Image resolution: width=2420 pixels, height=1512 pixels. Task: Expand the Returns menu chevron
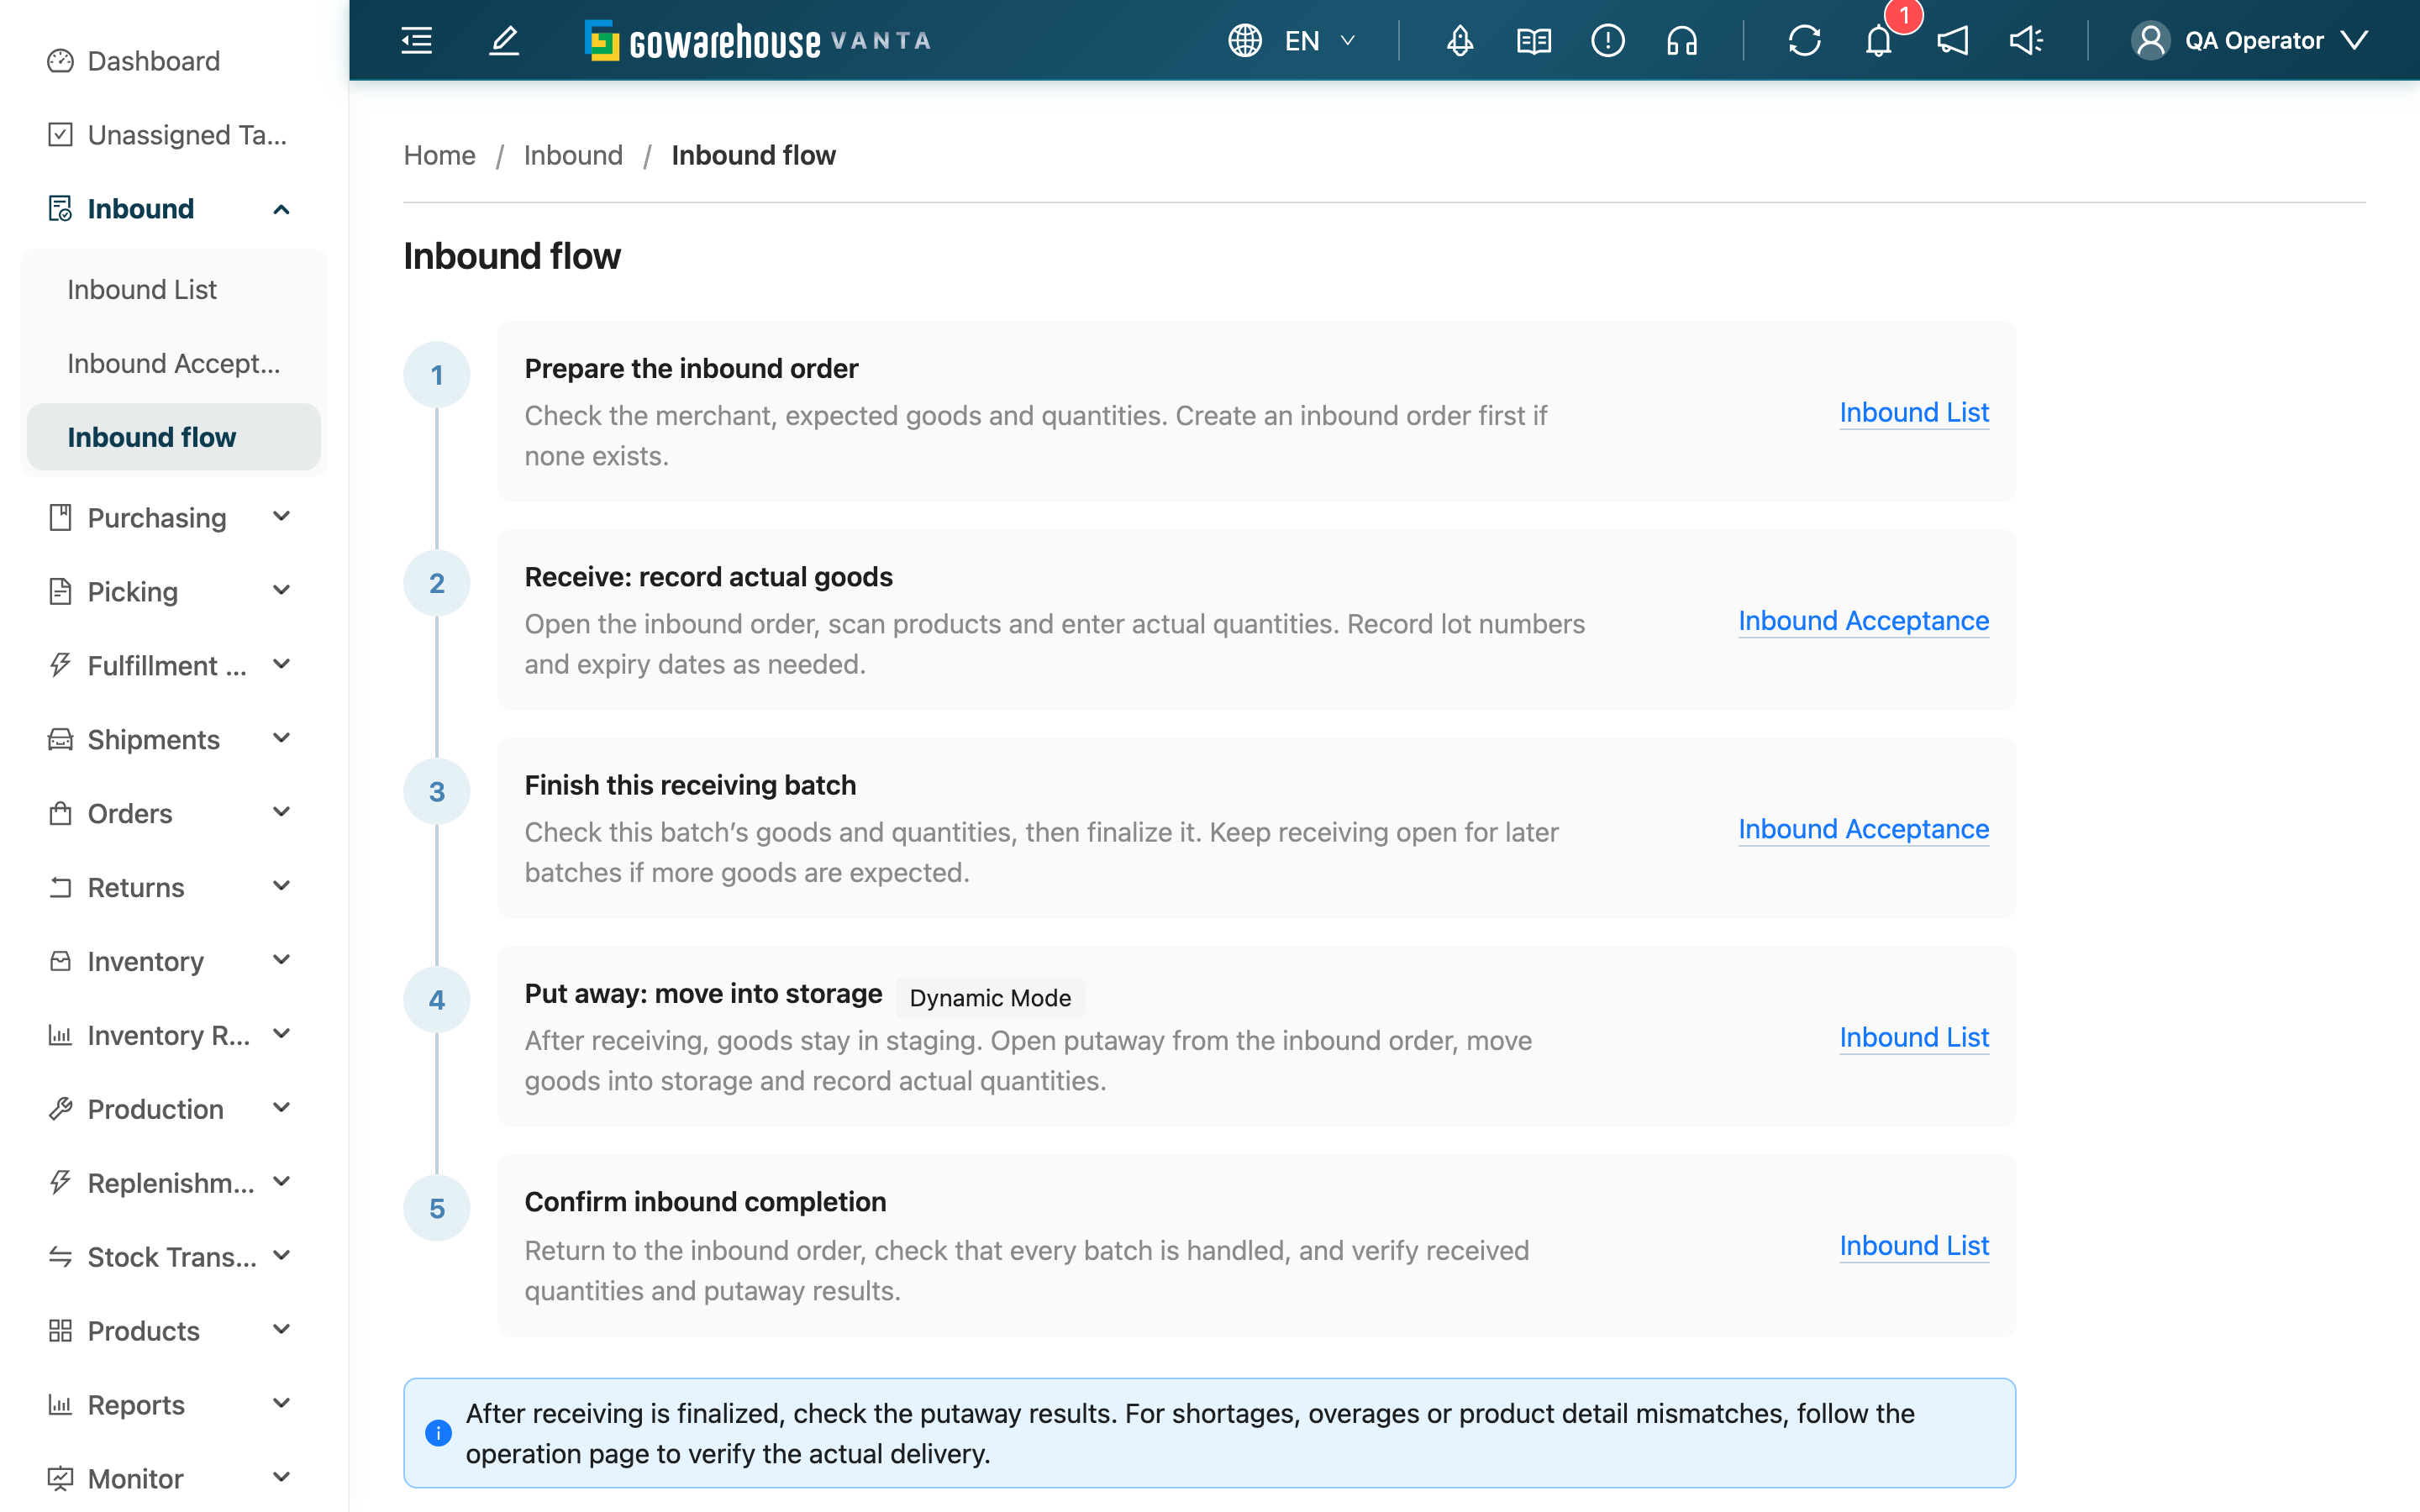click(281, 887)
